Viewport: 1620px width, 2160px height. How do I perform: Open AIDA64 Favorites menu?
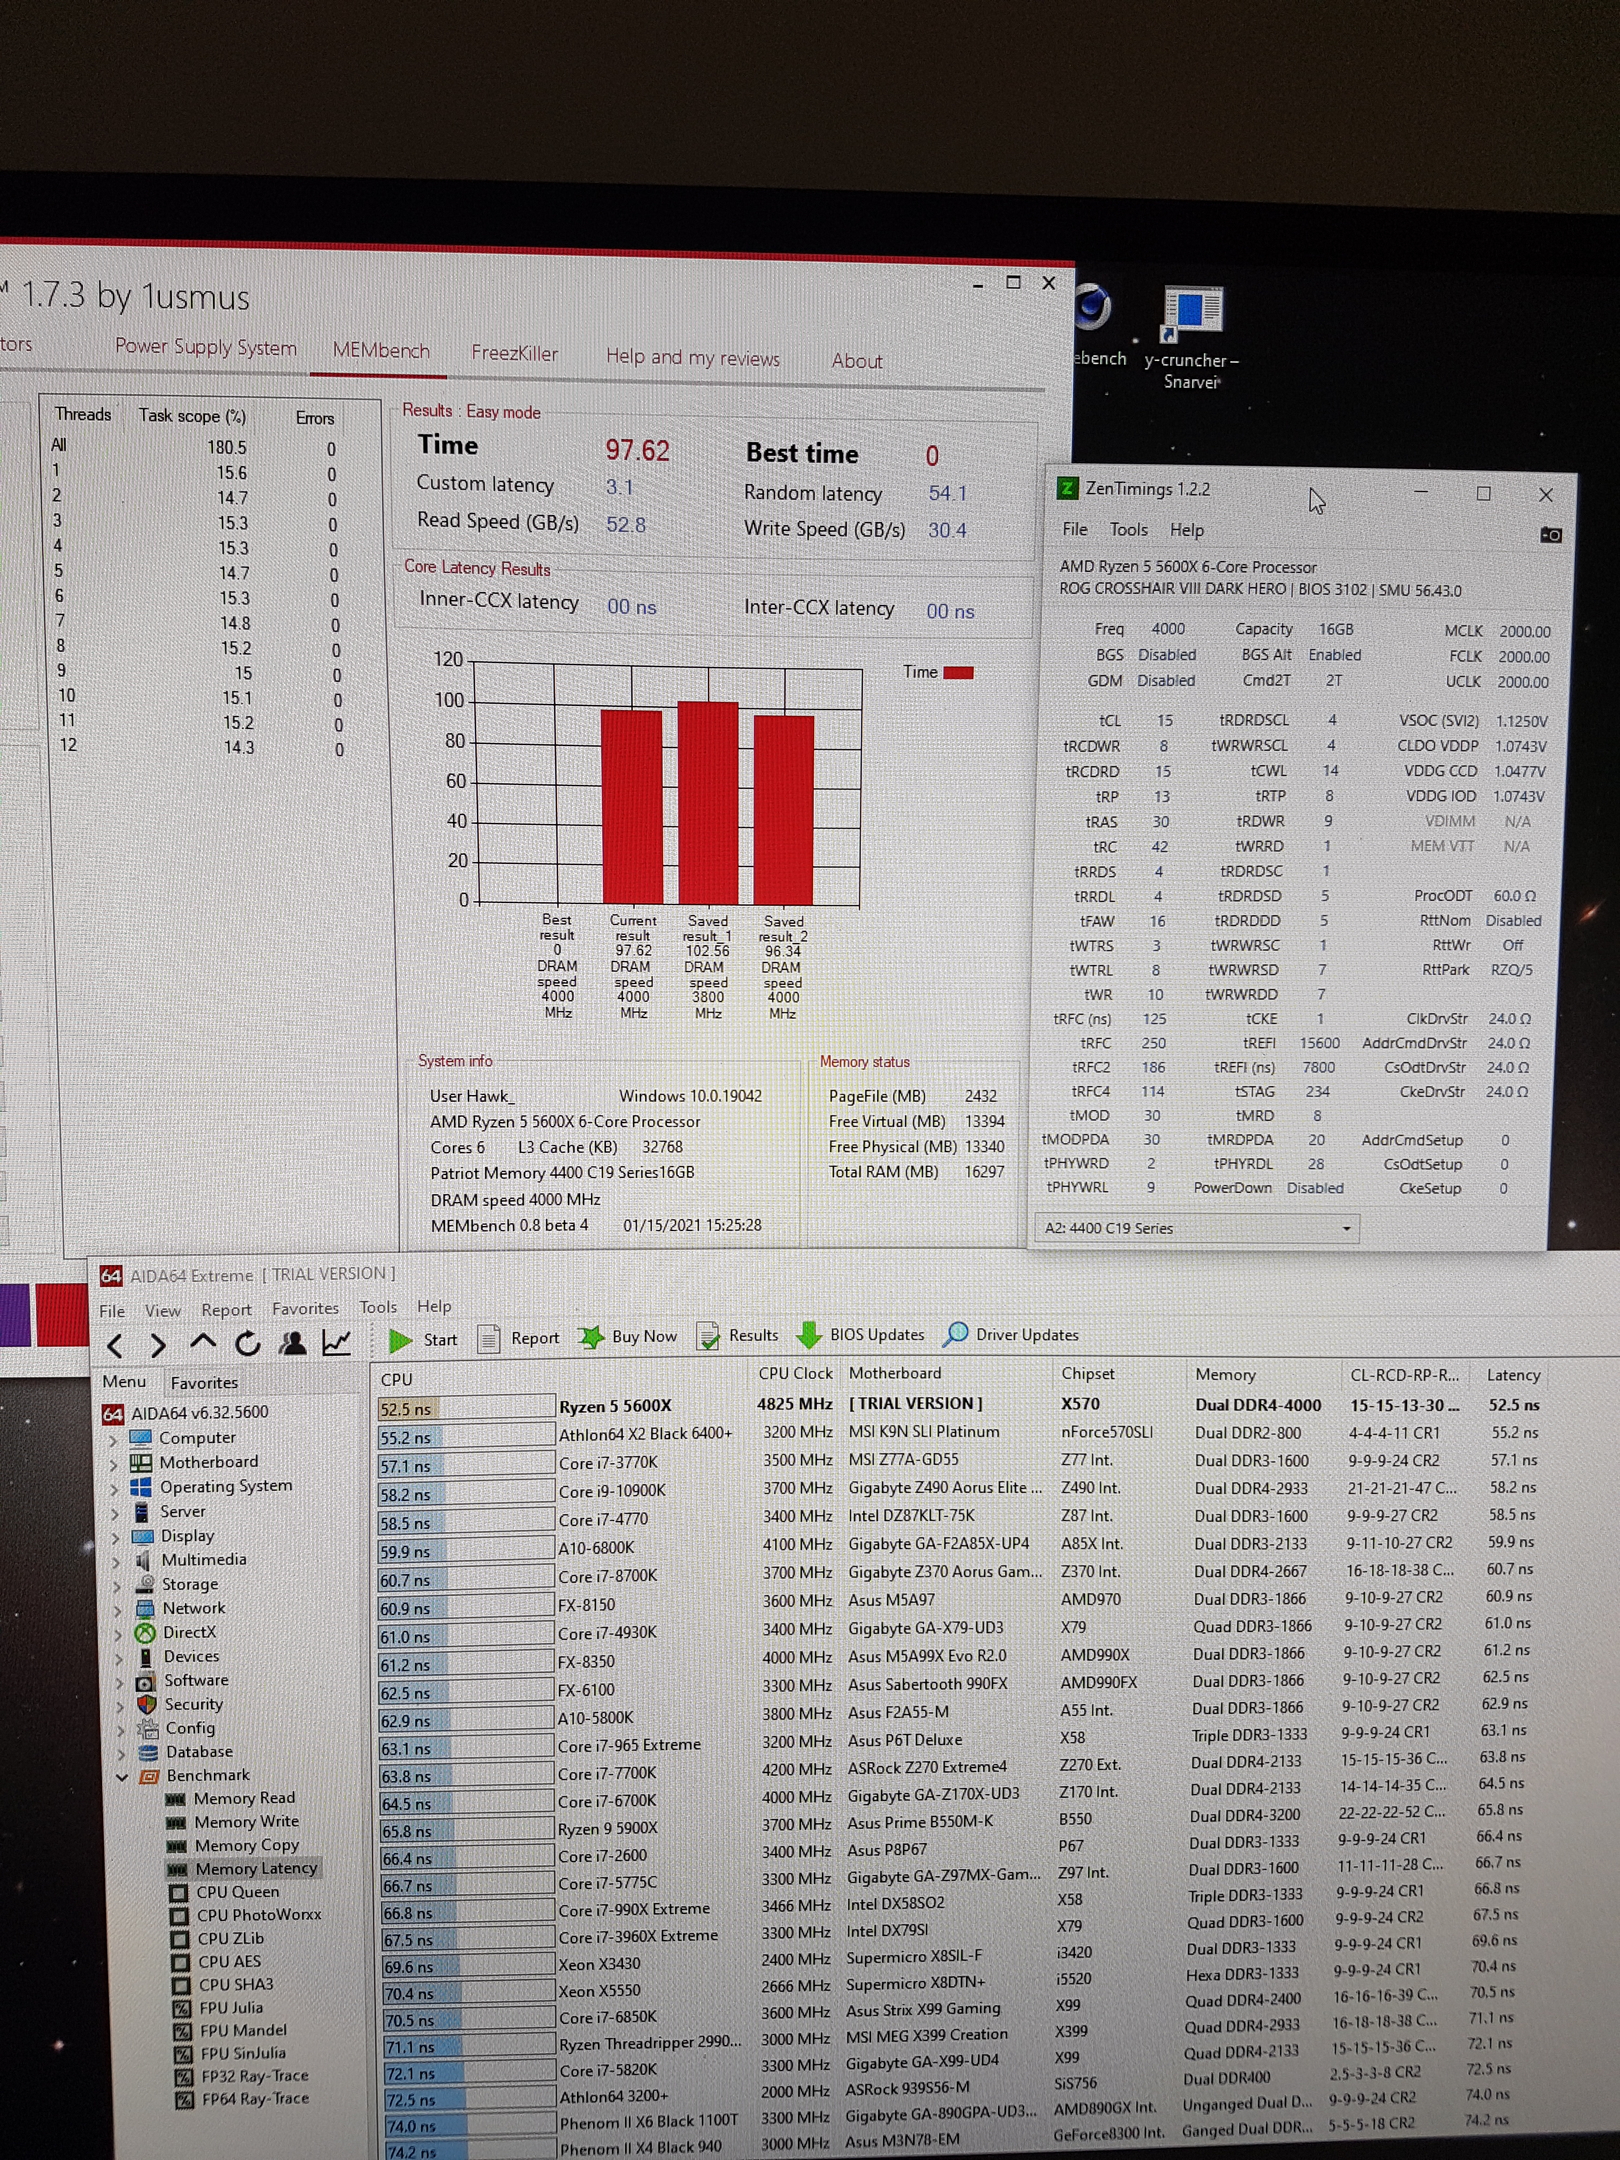click(x=305, y=1309)
